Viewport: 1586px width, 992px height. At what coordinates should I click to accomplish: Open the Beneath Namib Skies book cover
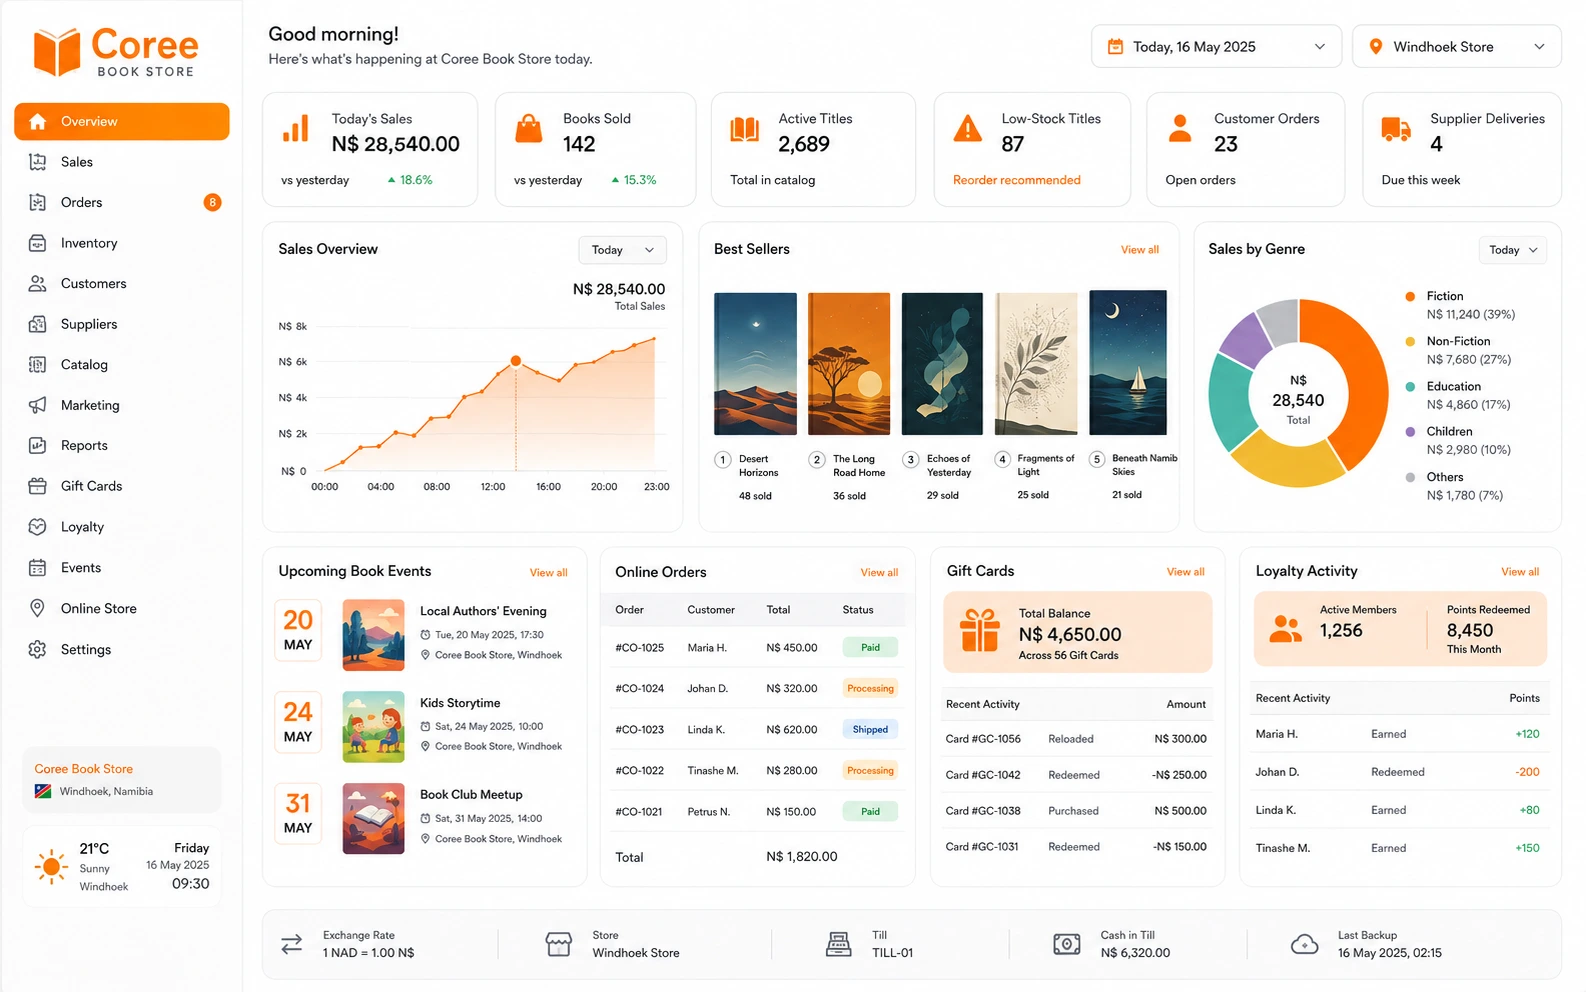pyautogui.click(x=1128, y=363)
